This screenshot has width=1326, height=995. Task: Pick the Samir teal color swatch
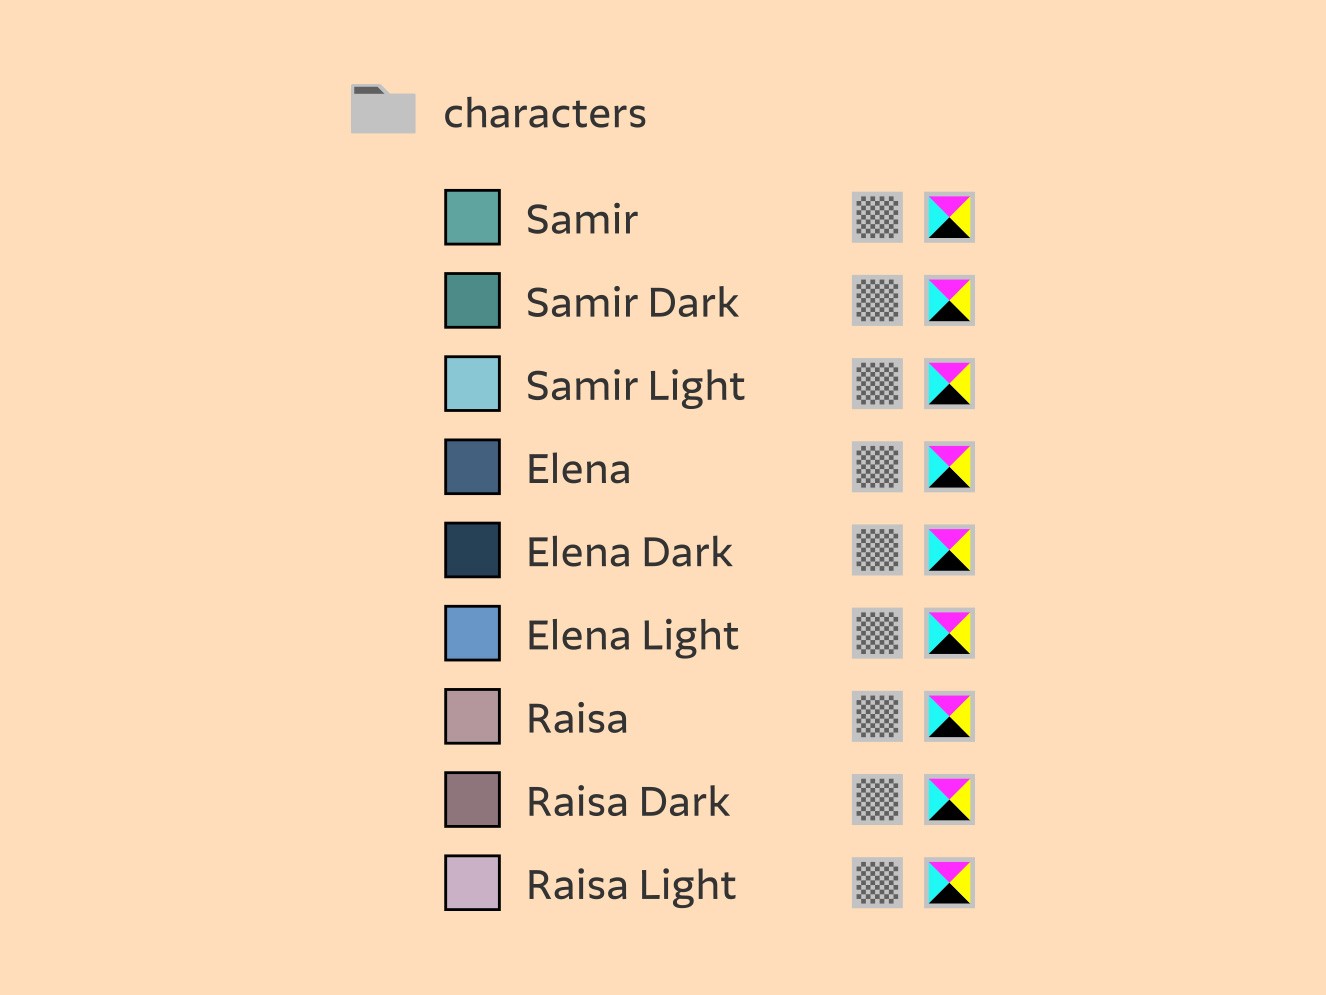472,217
